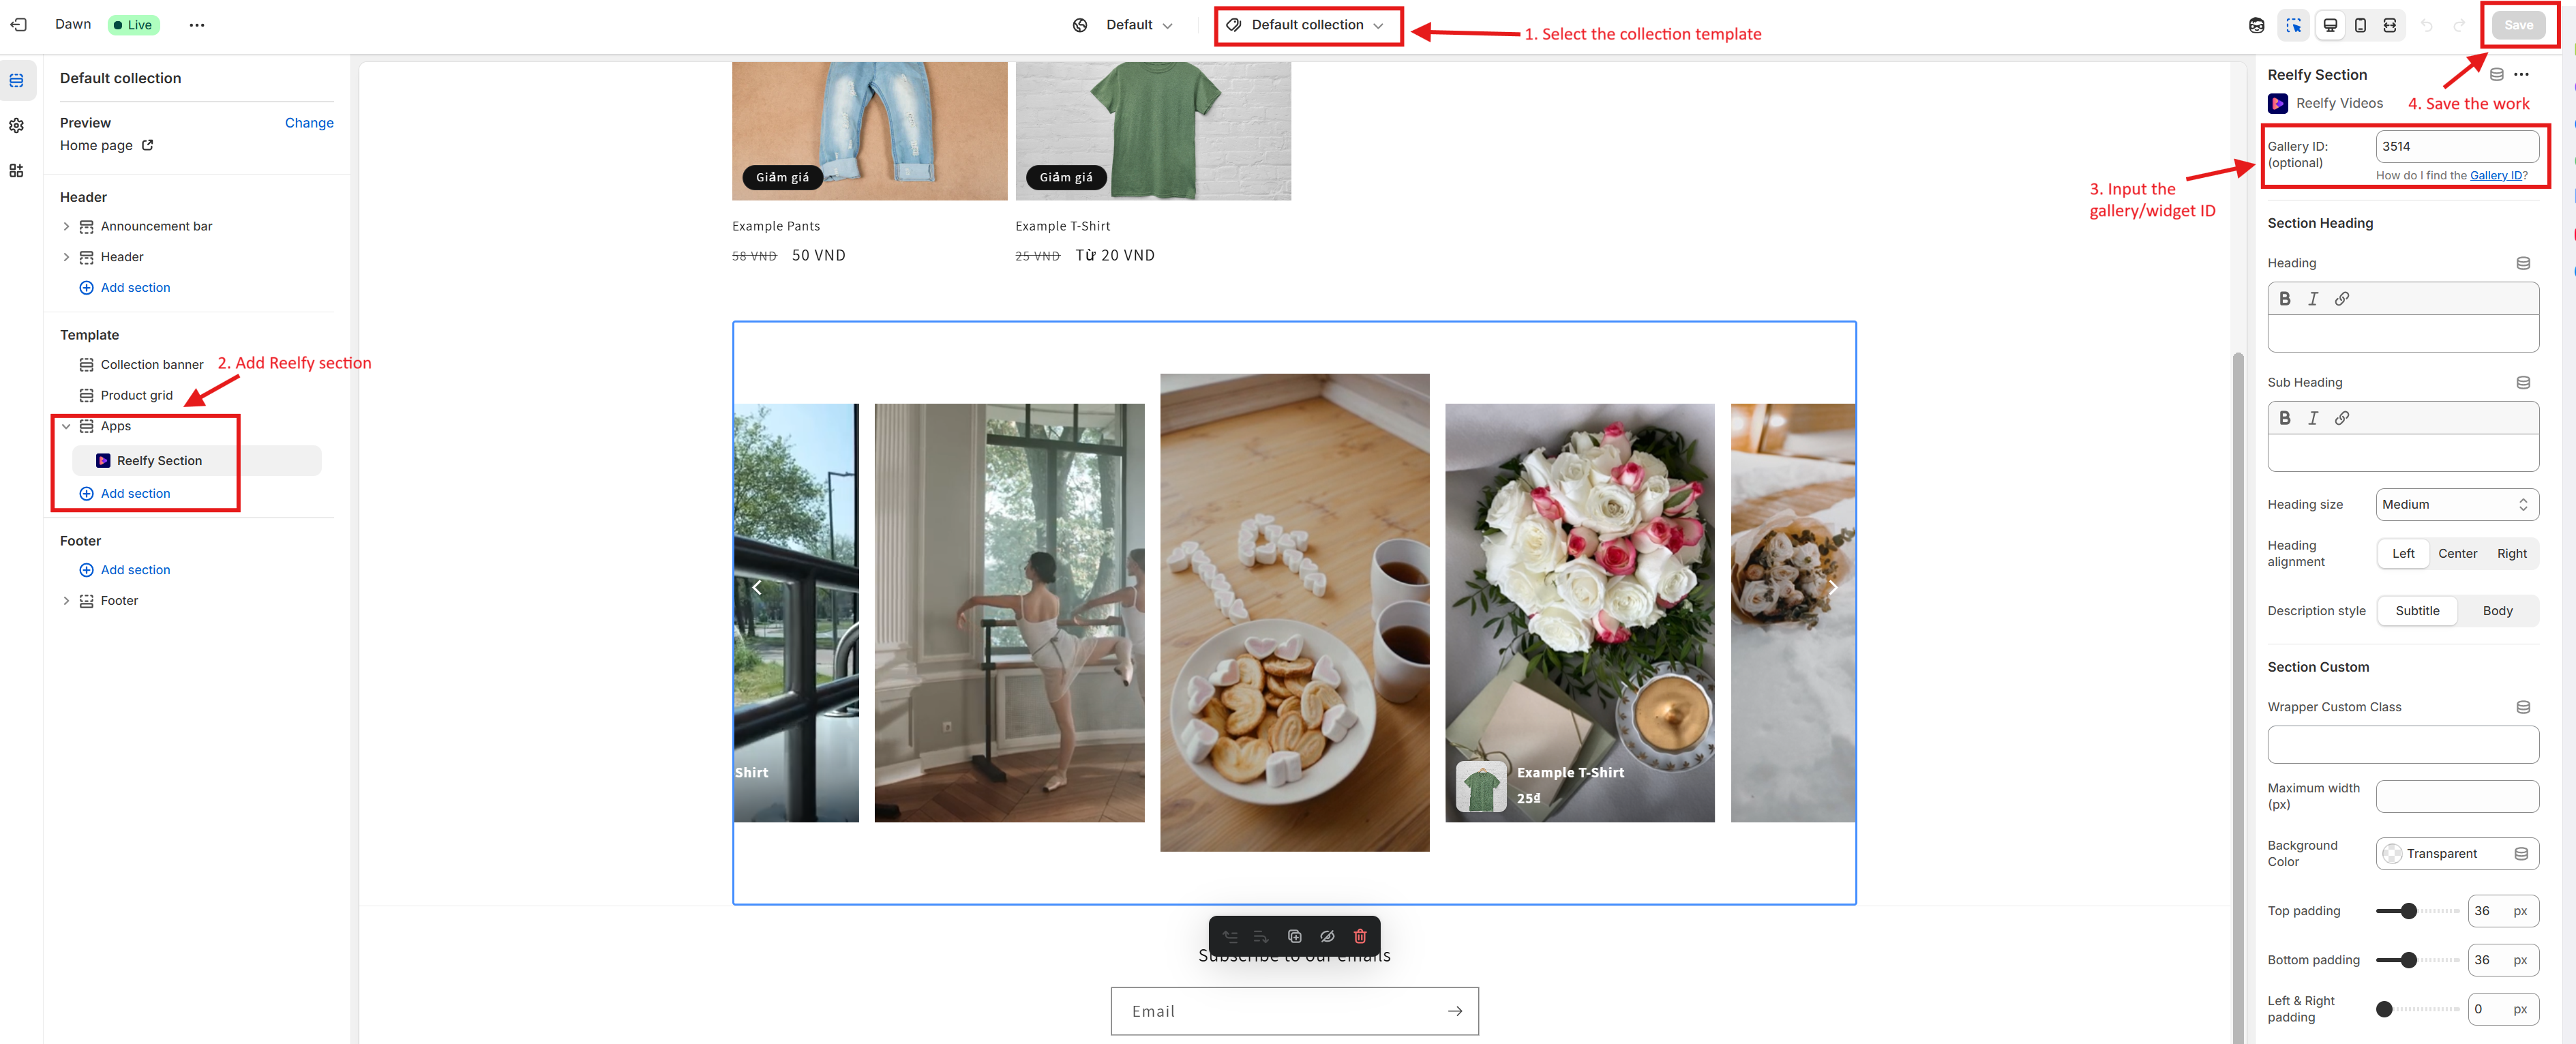Toggle italic in the Heading editor

pos(2313,299)
